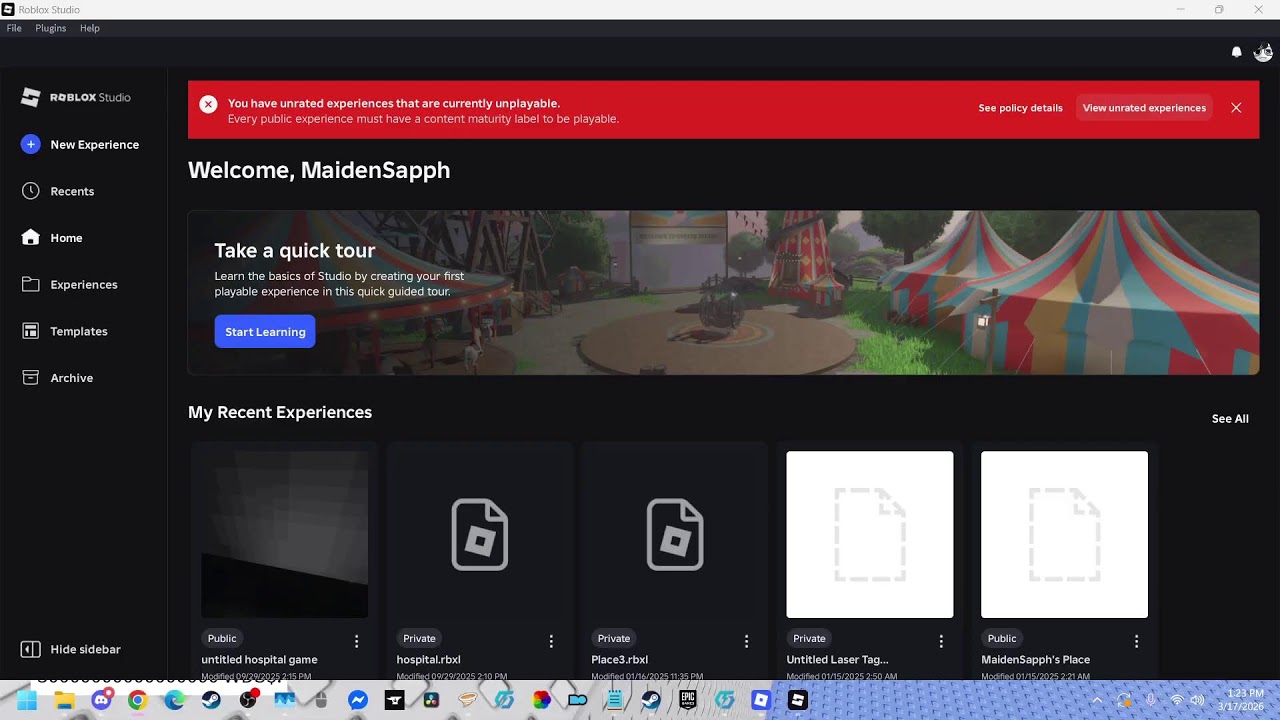Click the Private badge on Untitled Laser Tag
This screenshot has height=720, width=1280.
pyautogui.click(x=809, y=638)
